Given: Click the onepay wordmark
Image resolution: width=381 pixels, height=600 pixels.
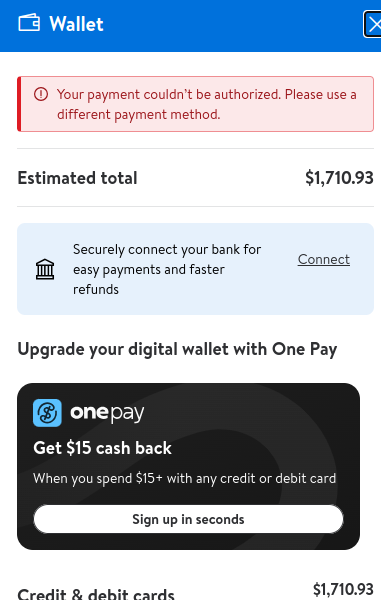Looking at the screenshot, I should click(107, 413).
